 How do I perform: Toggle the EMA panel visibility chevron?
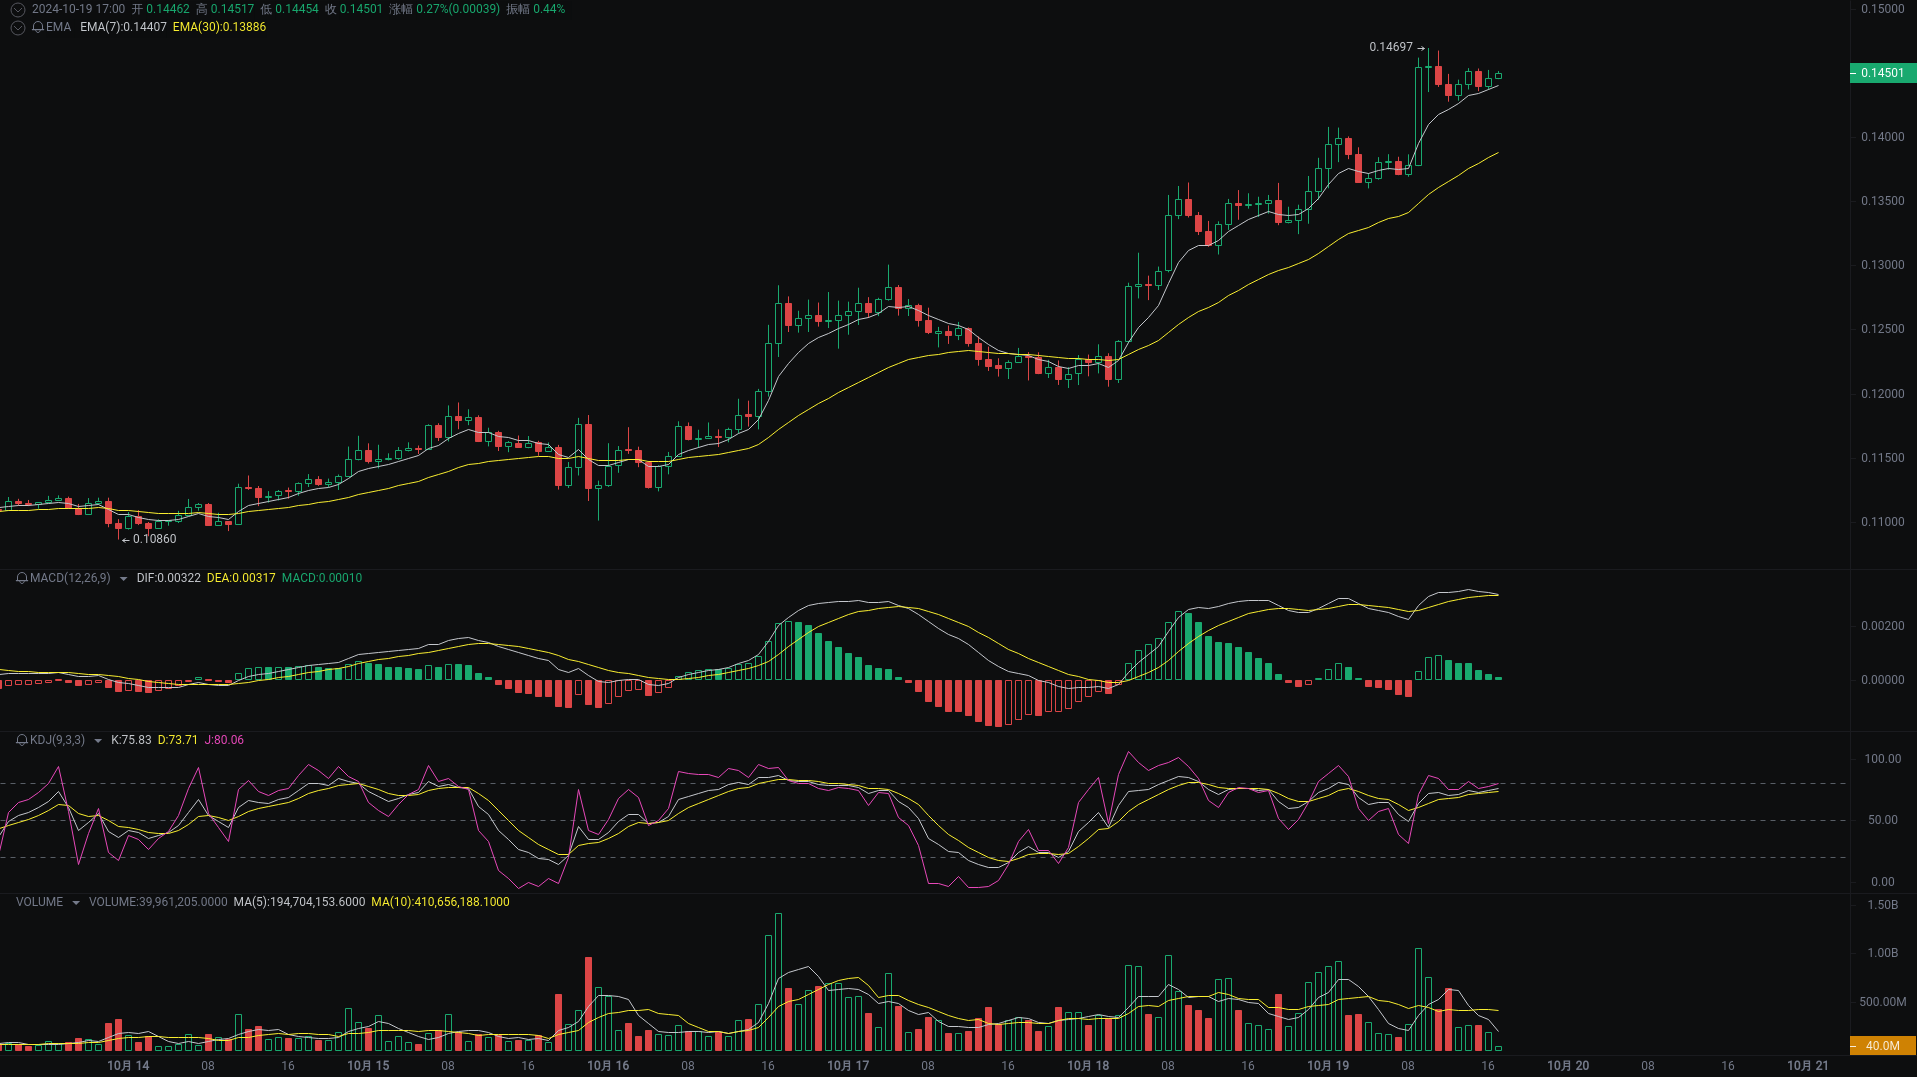point(16,28)
